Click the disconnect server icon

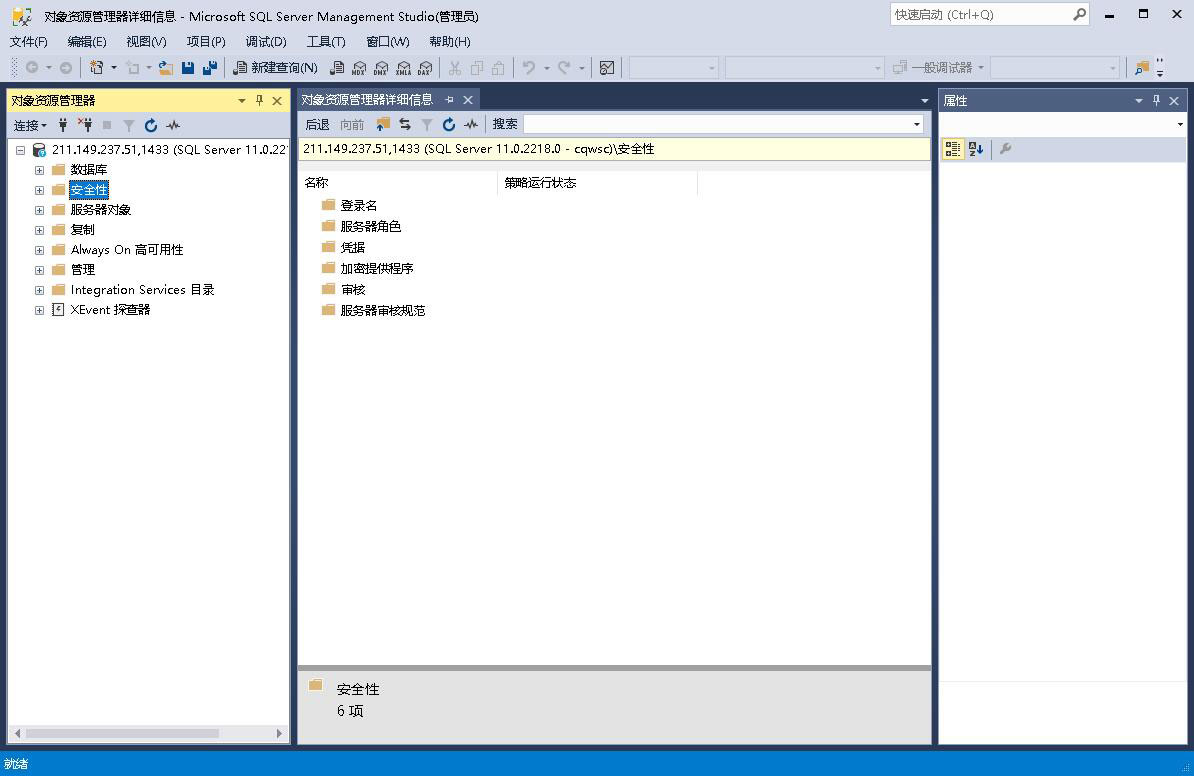pyautogui.click(x=87, y=124)
